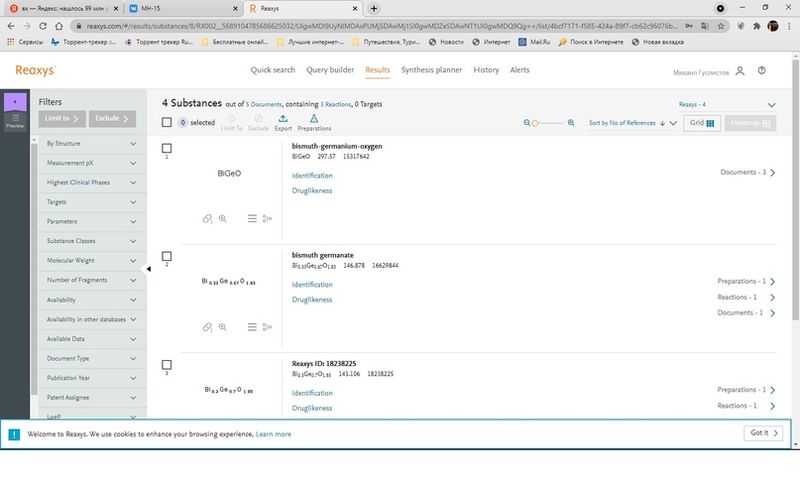Toggle the select-all checkbox
The image size is (800, 481).
pos(167,123)
